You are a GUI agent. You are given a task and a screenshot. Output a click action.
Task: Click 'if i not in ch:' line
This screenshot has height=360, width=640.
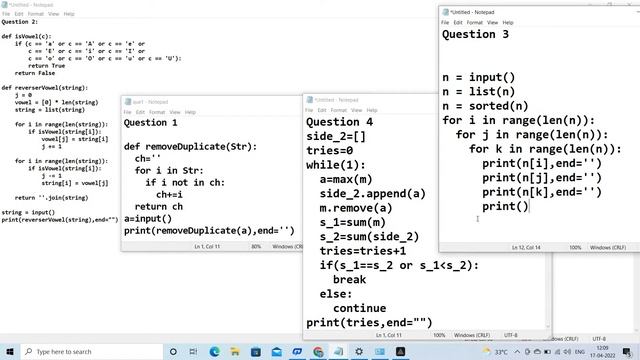click(x=185, y=182)
